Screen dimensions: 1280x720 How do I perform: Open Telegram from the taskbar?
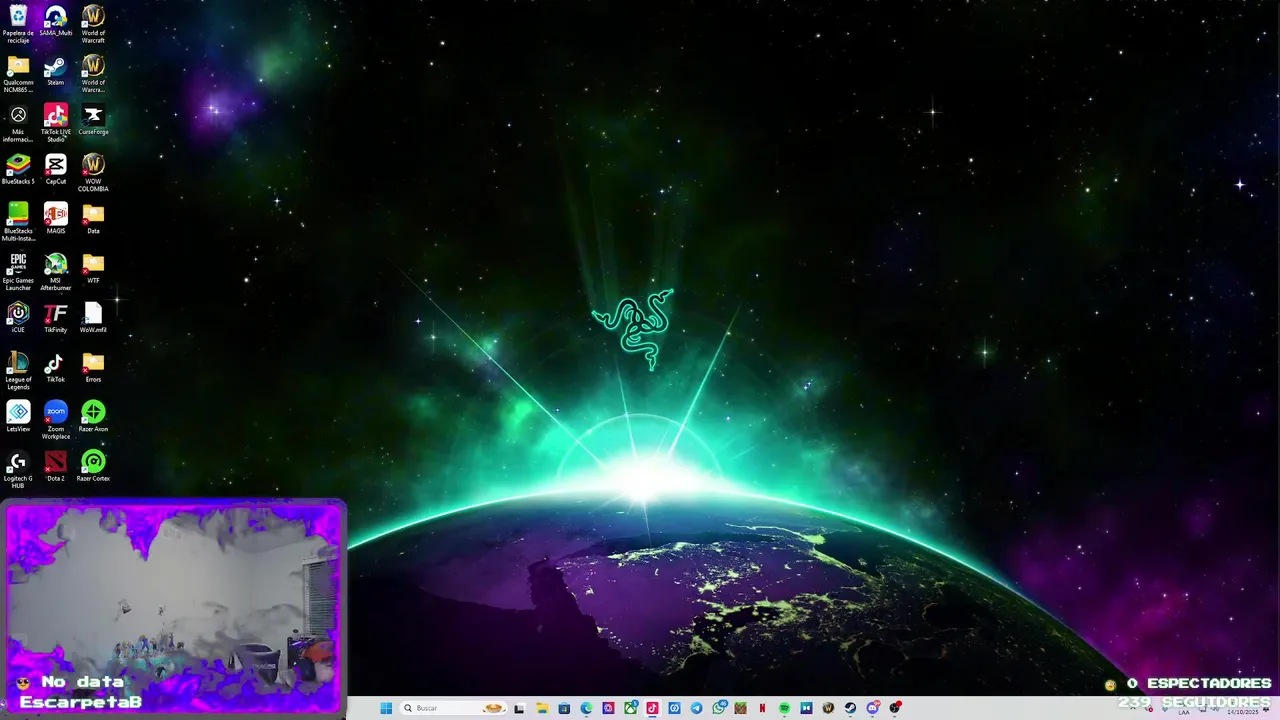[x=696, y=708]
